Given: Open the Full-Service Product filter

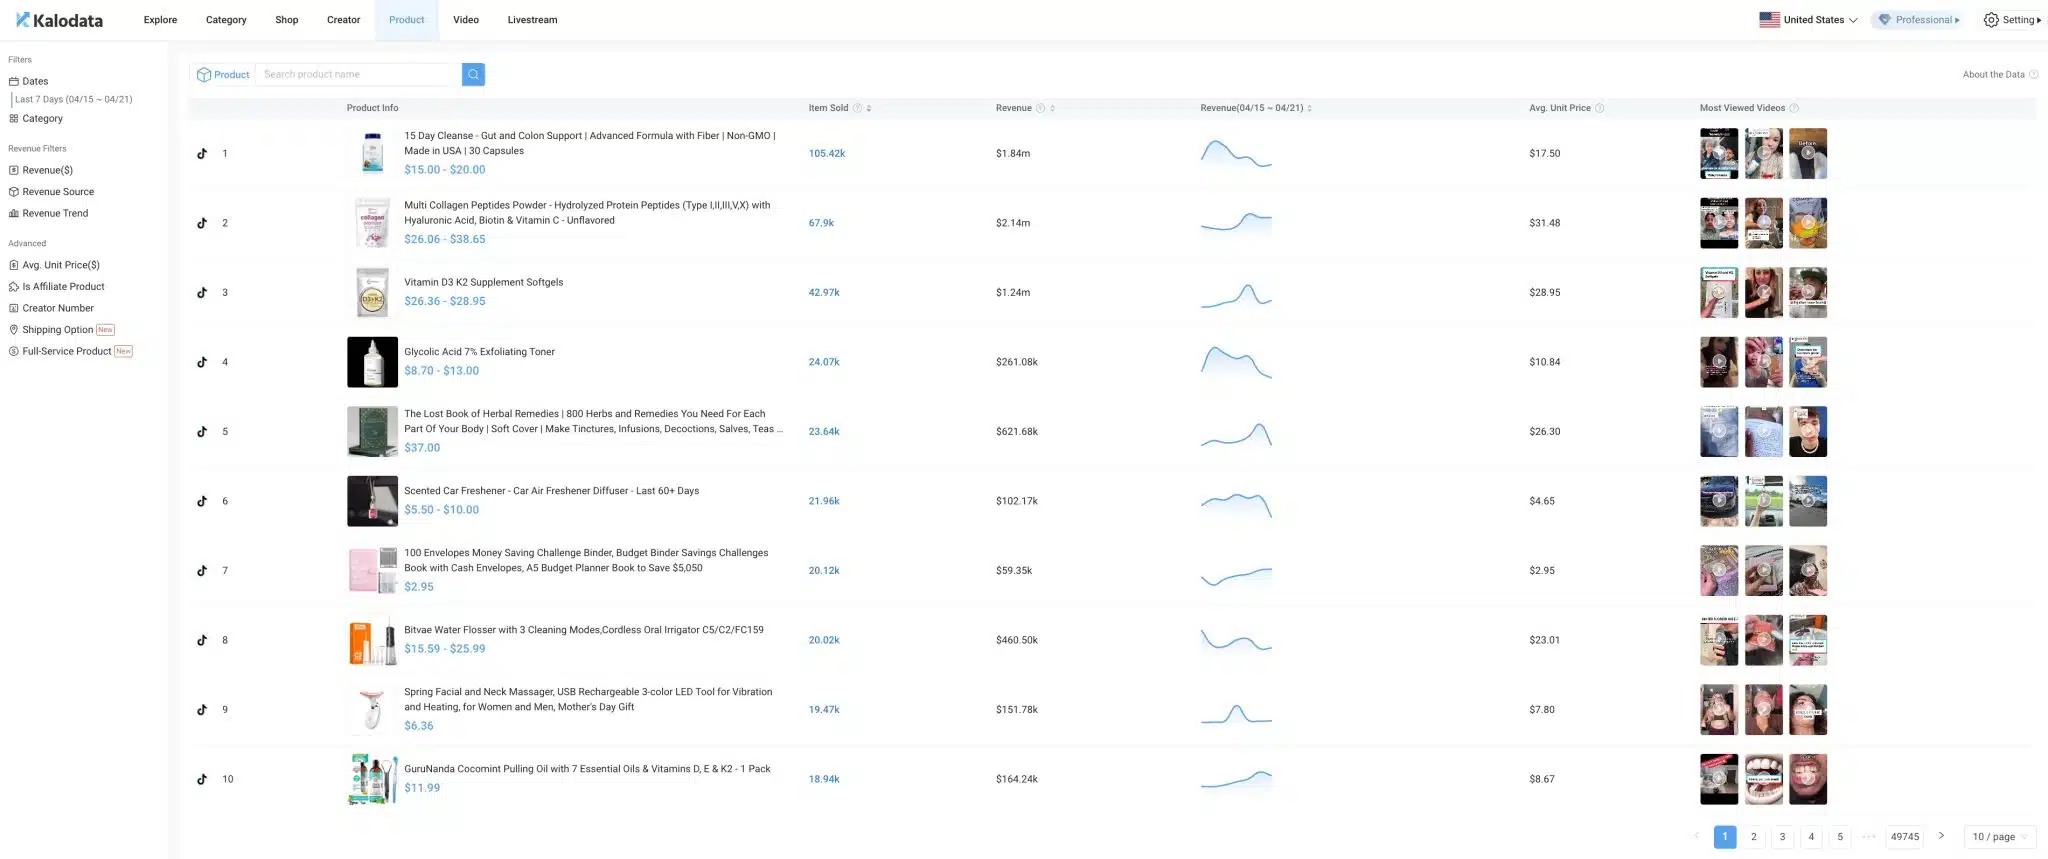Looking at the screenshot, I should [67, 351].
